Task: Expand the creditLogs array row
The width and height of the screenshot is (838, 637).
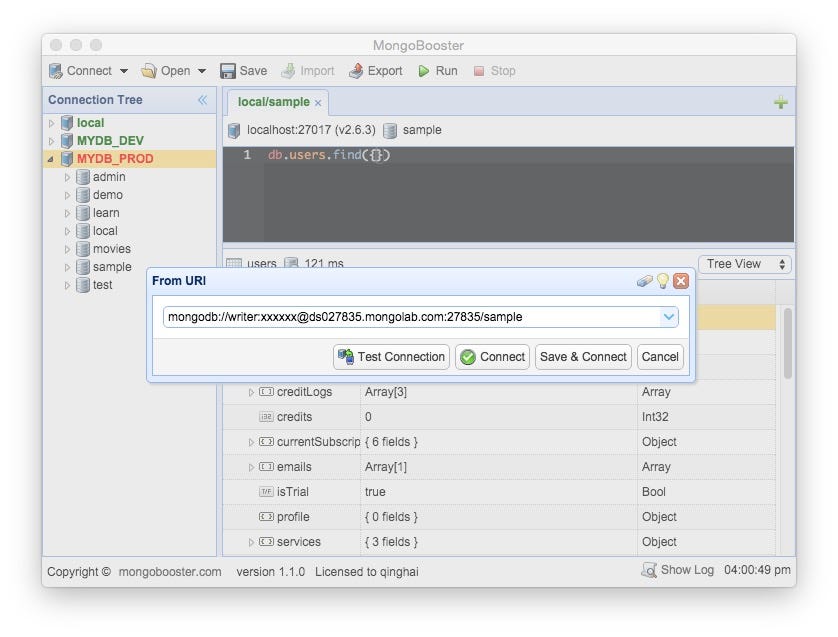Action: (251, 393)
